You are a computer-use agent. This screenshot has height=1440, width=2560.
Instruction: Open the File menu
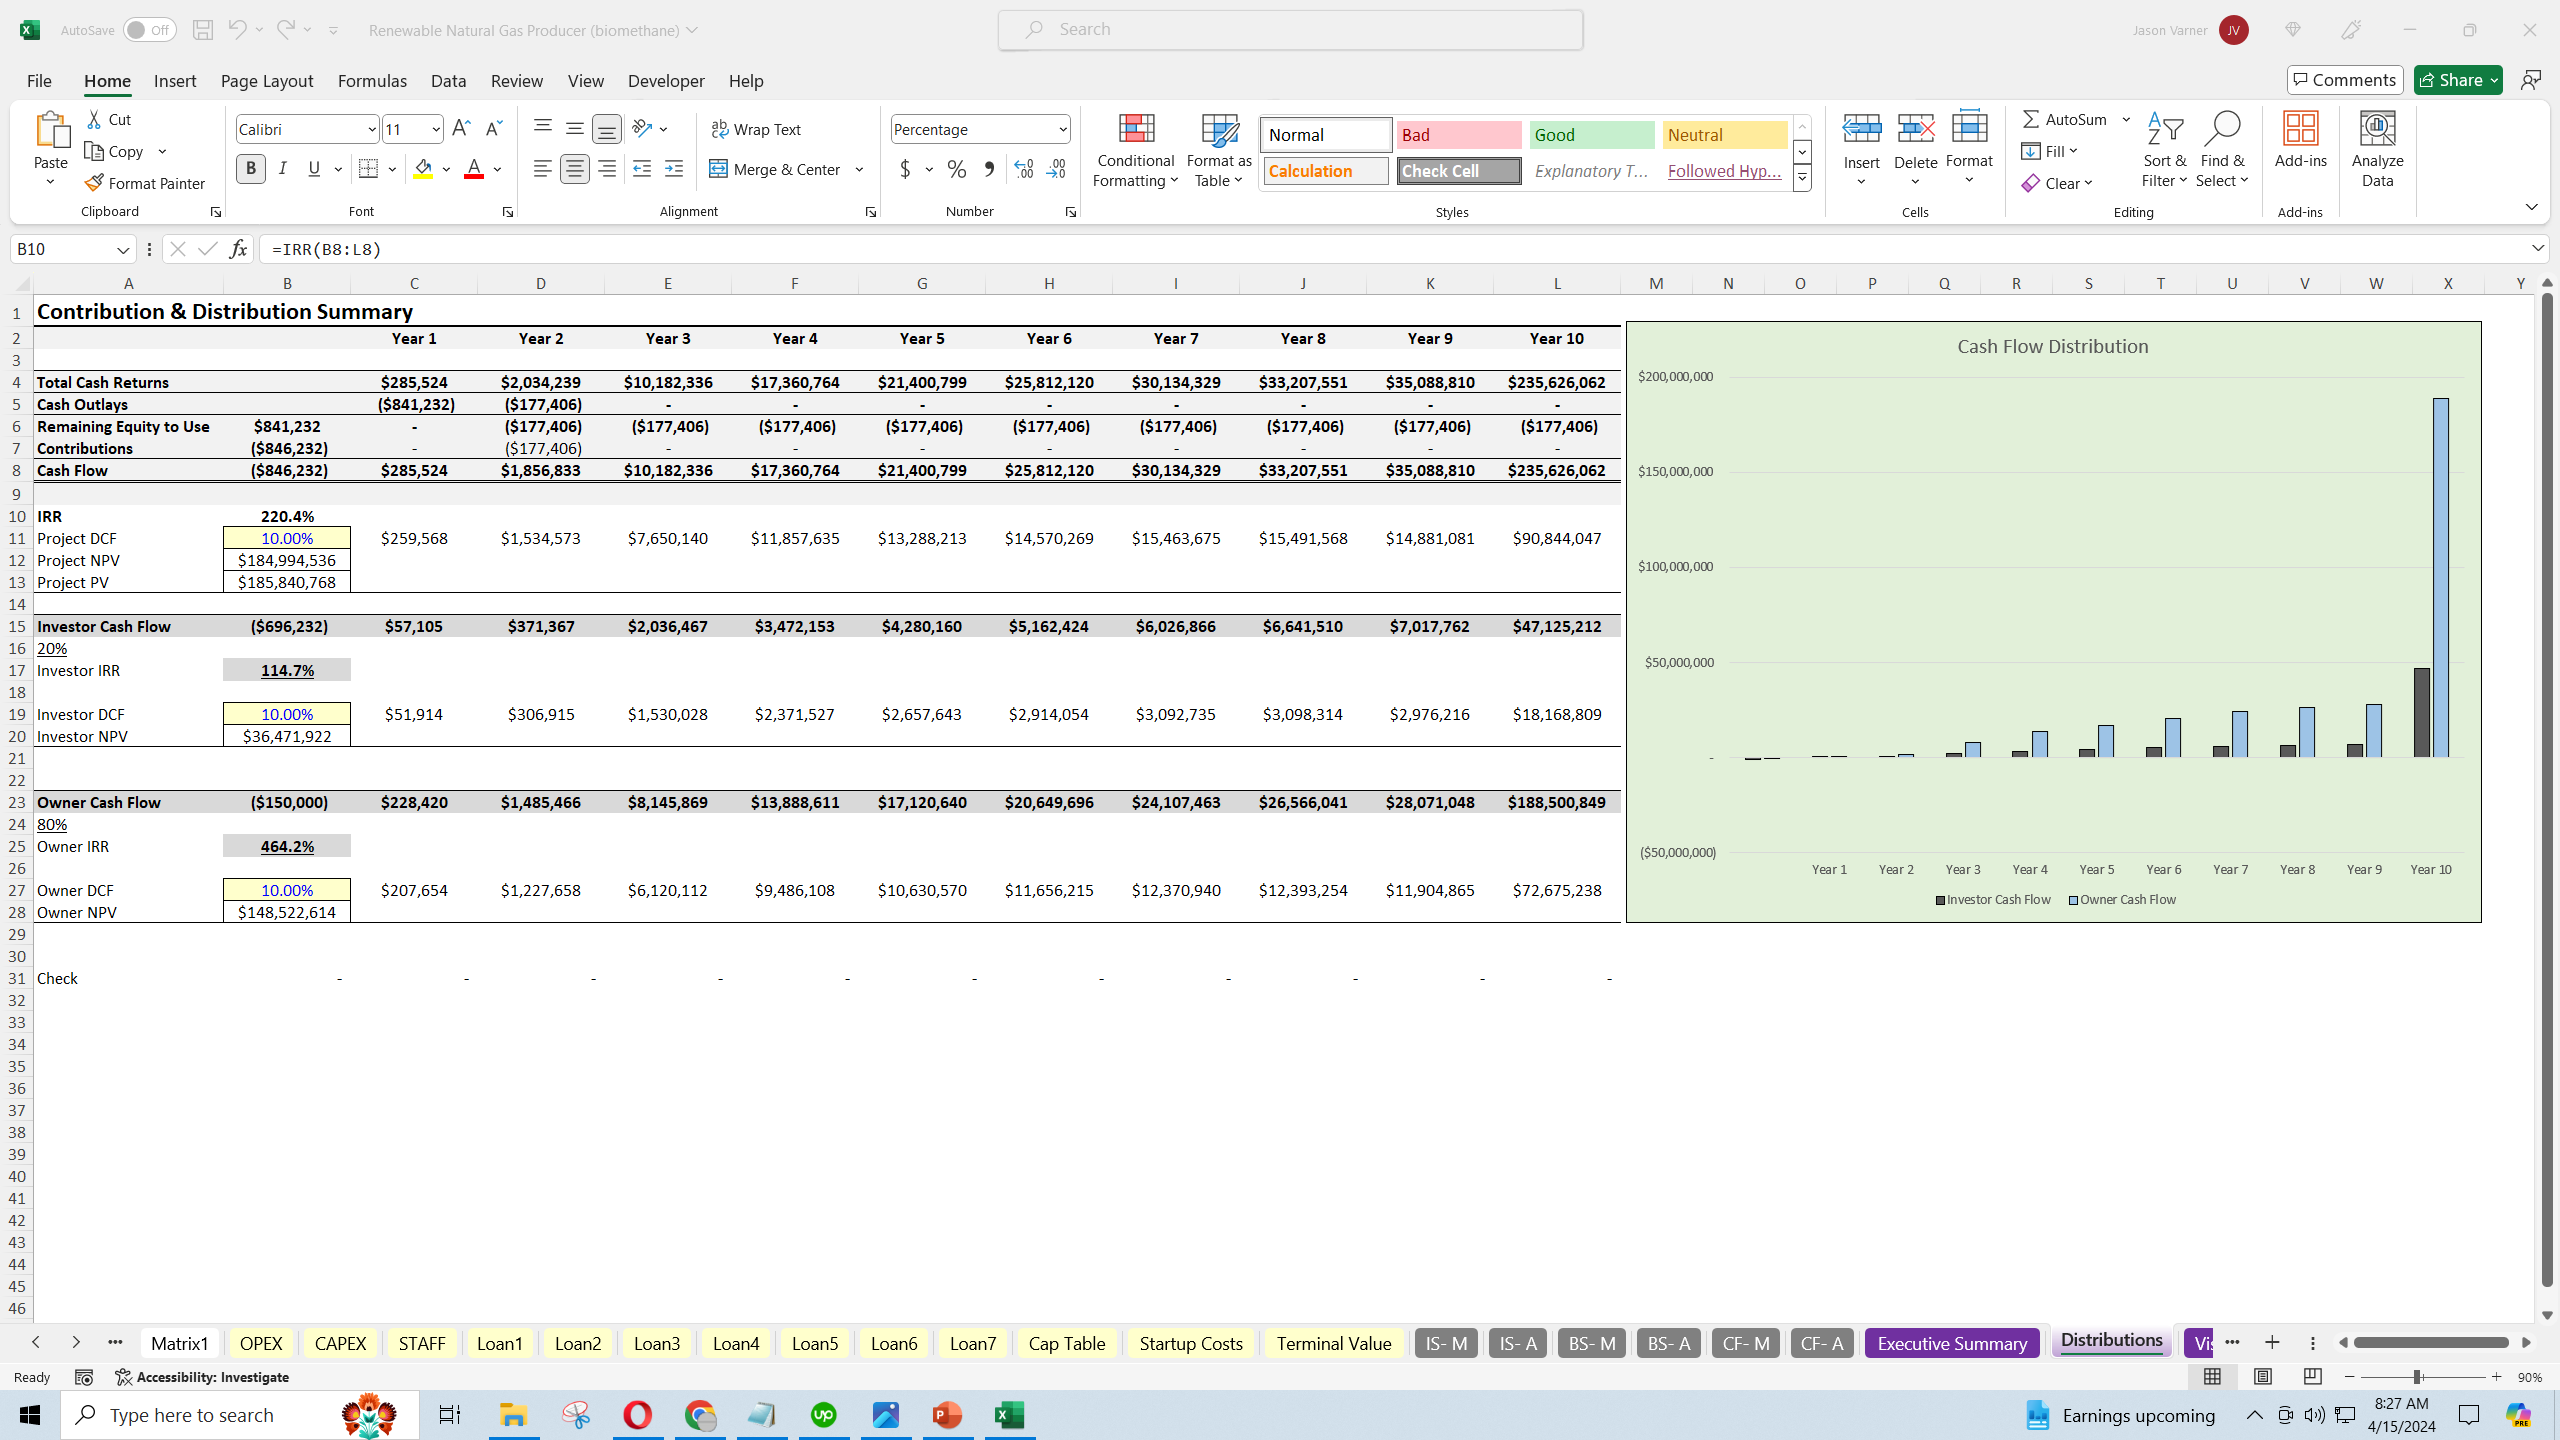39,81
